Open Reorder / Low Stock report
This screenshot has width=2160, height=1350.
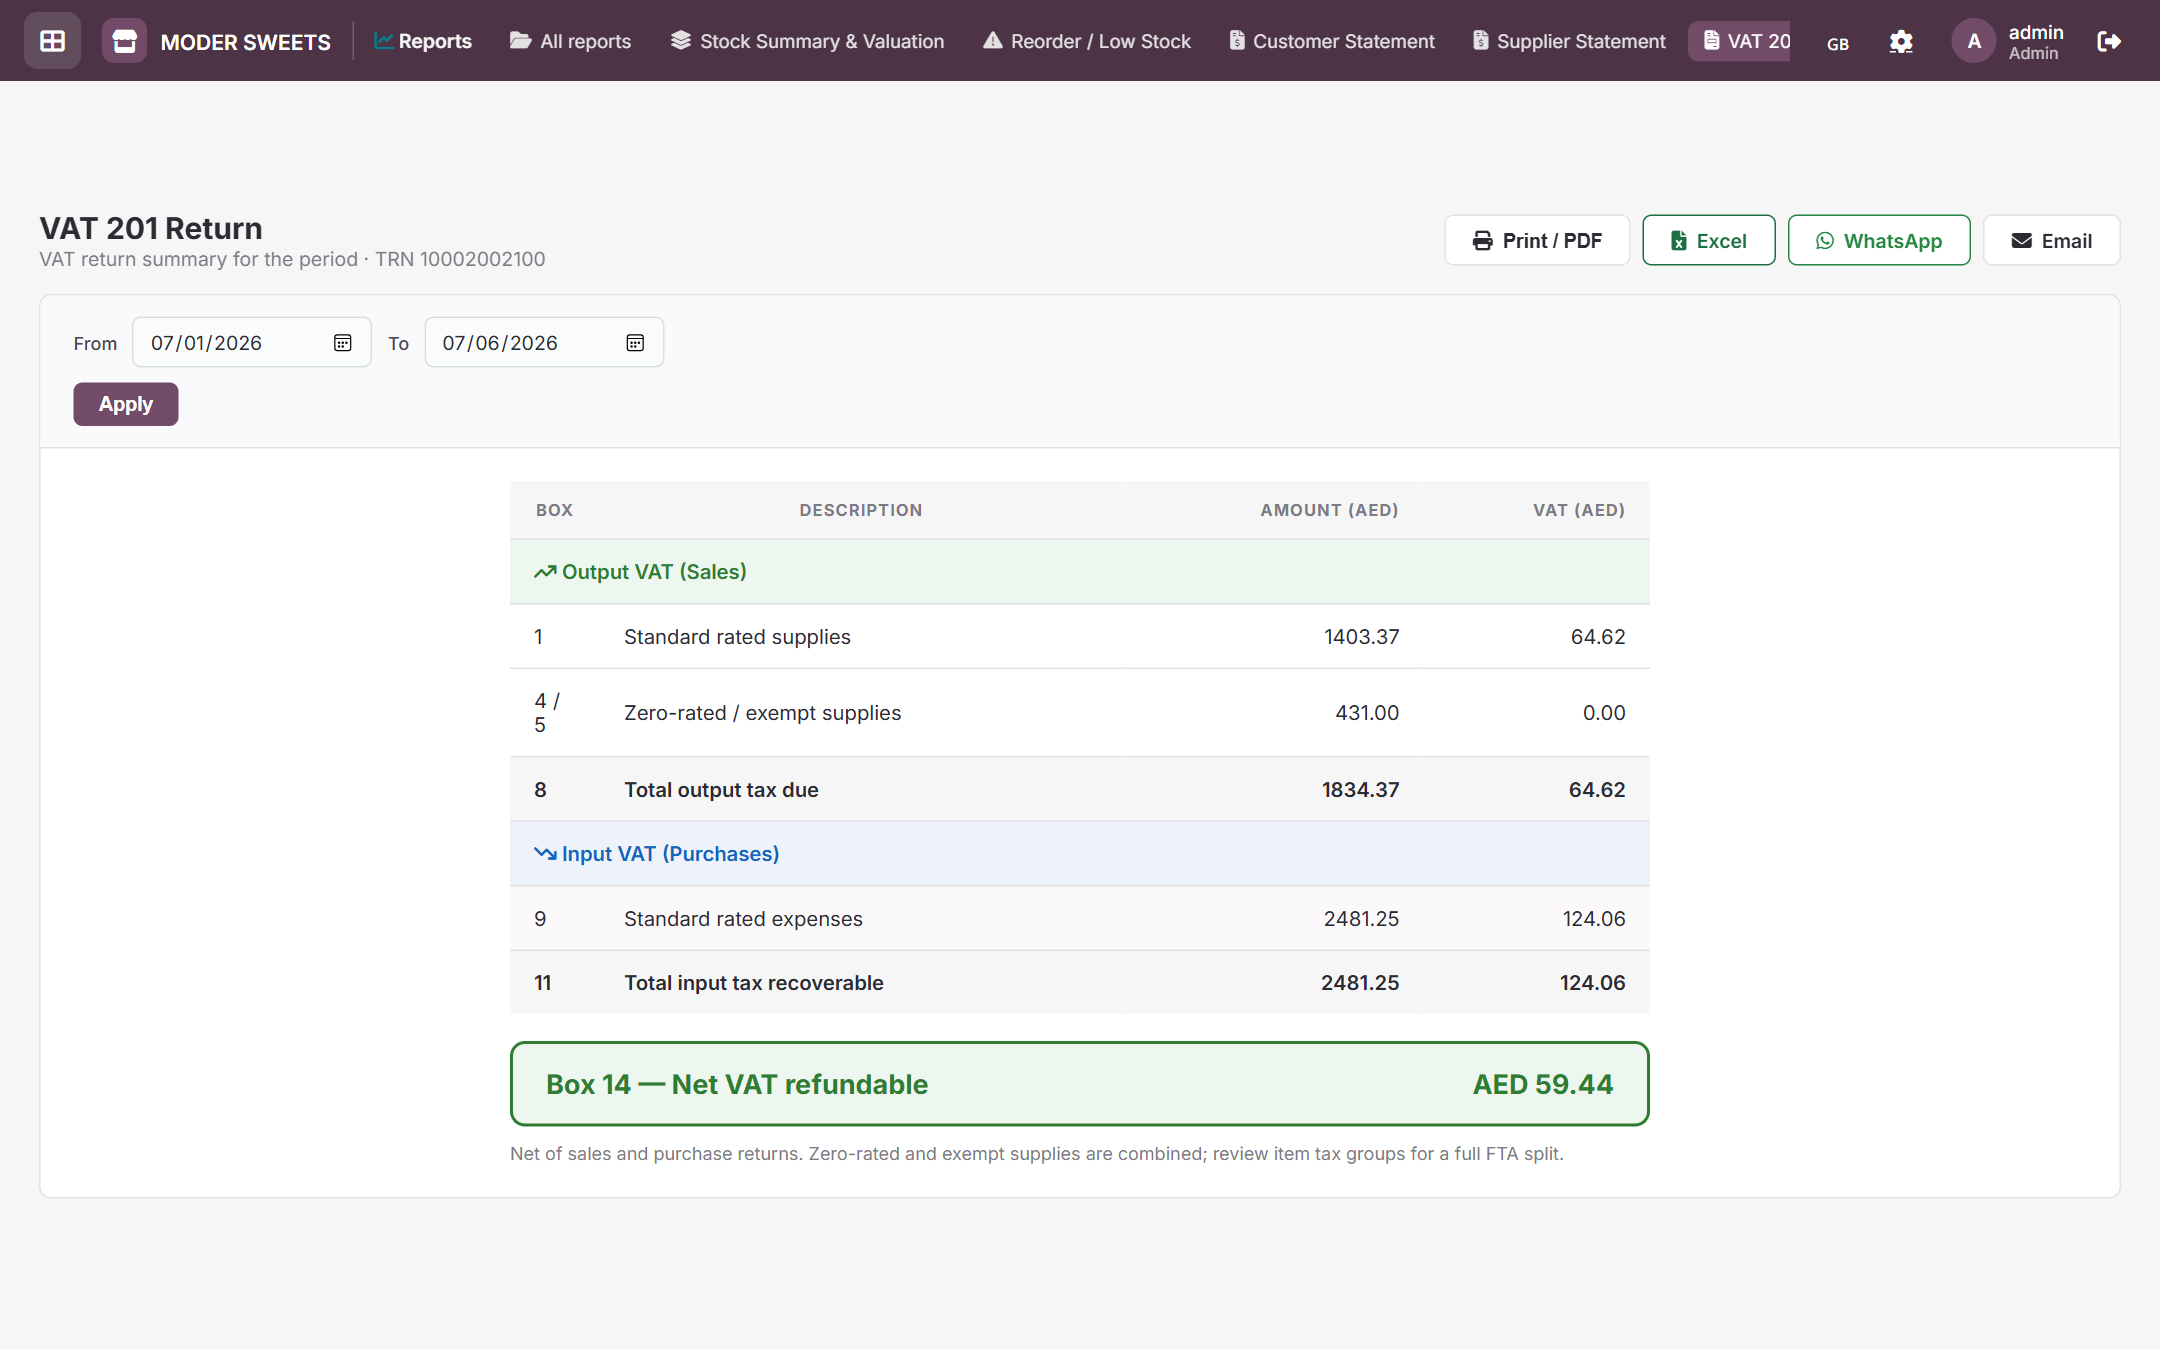coord(1087,41)
